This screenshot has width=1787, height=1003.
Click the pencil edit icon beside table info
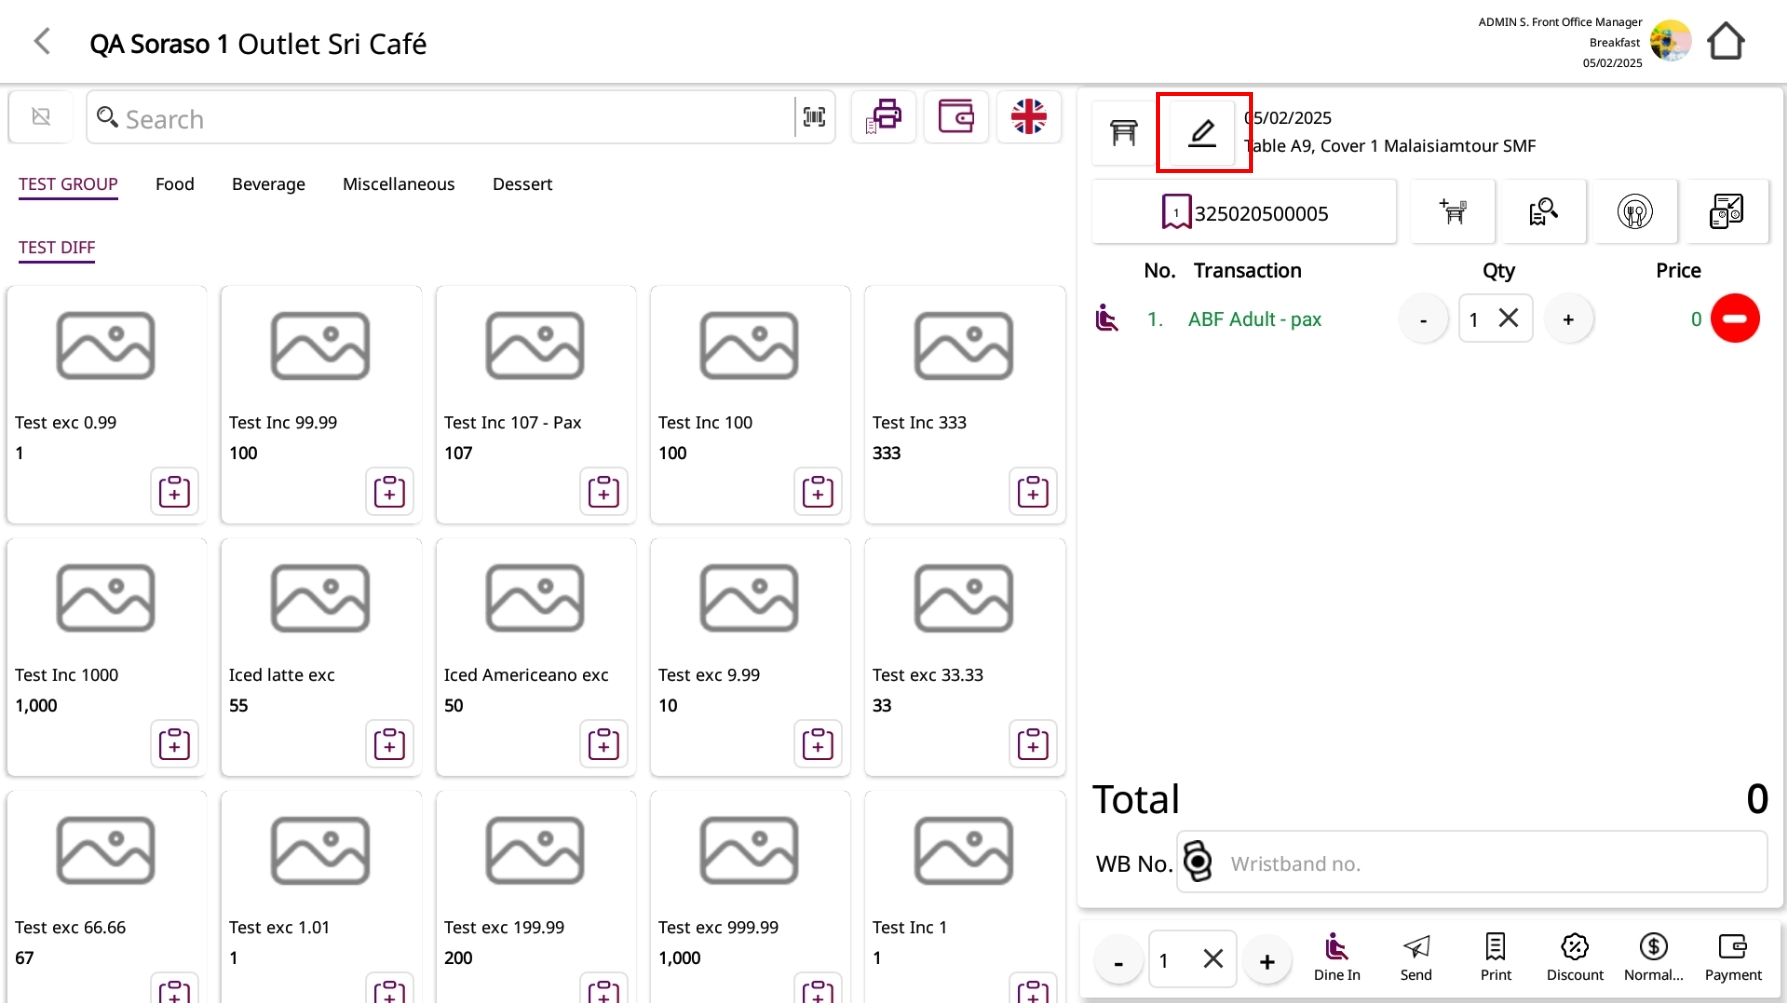pos(1203,133)
